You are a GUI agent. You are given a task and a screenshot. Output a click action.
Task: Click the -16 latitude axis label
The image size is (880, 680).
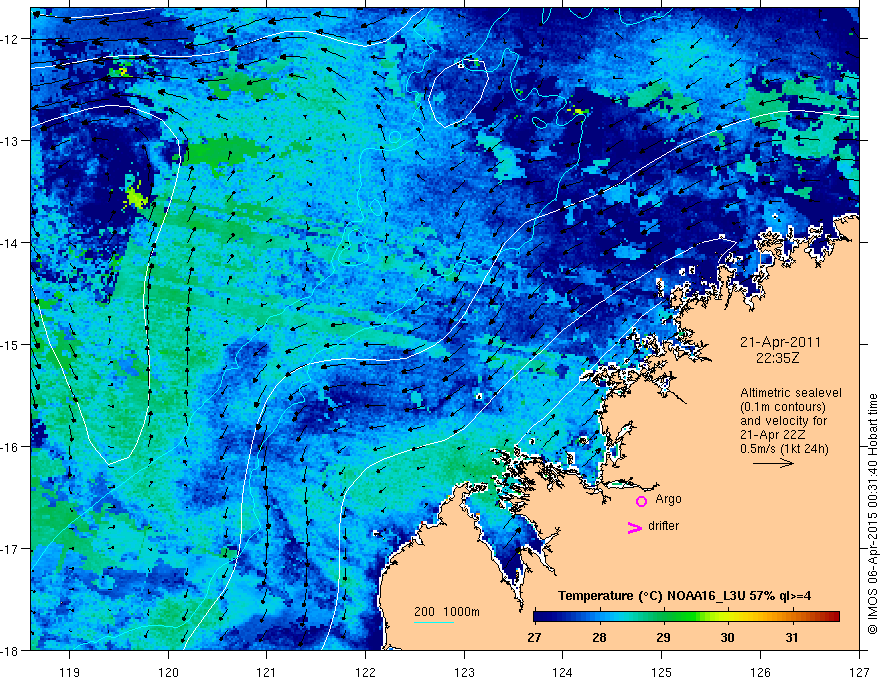pyautogui.click(x=11, y=447)
